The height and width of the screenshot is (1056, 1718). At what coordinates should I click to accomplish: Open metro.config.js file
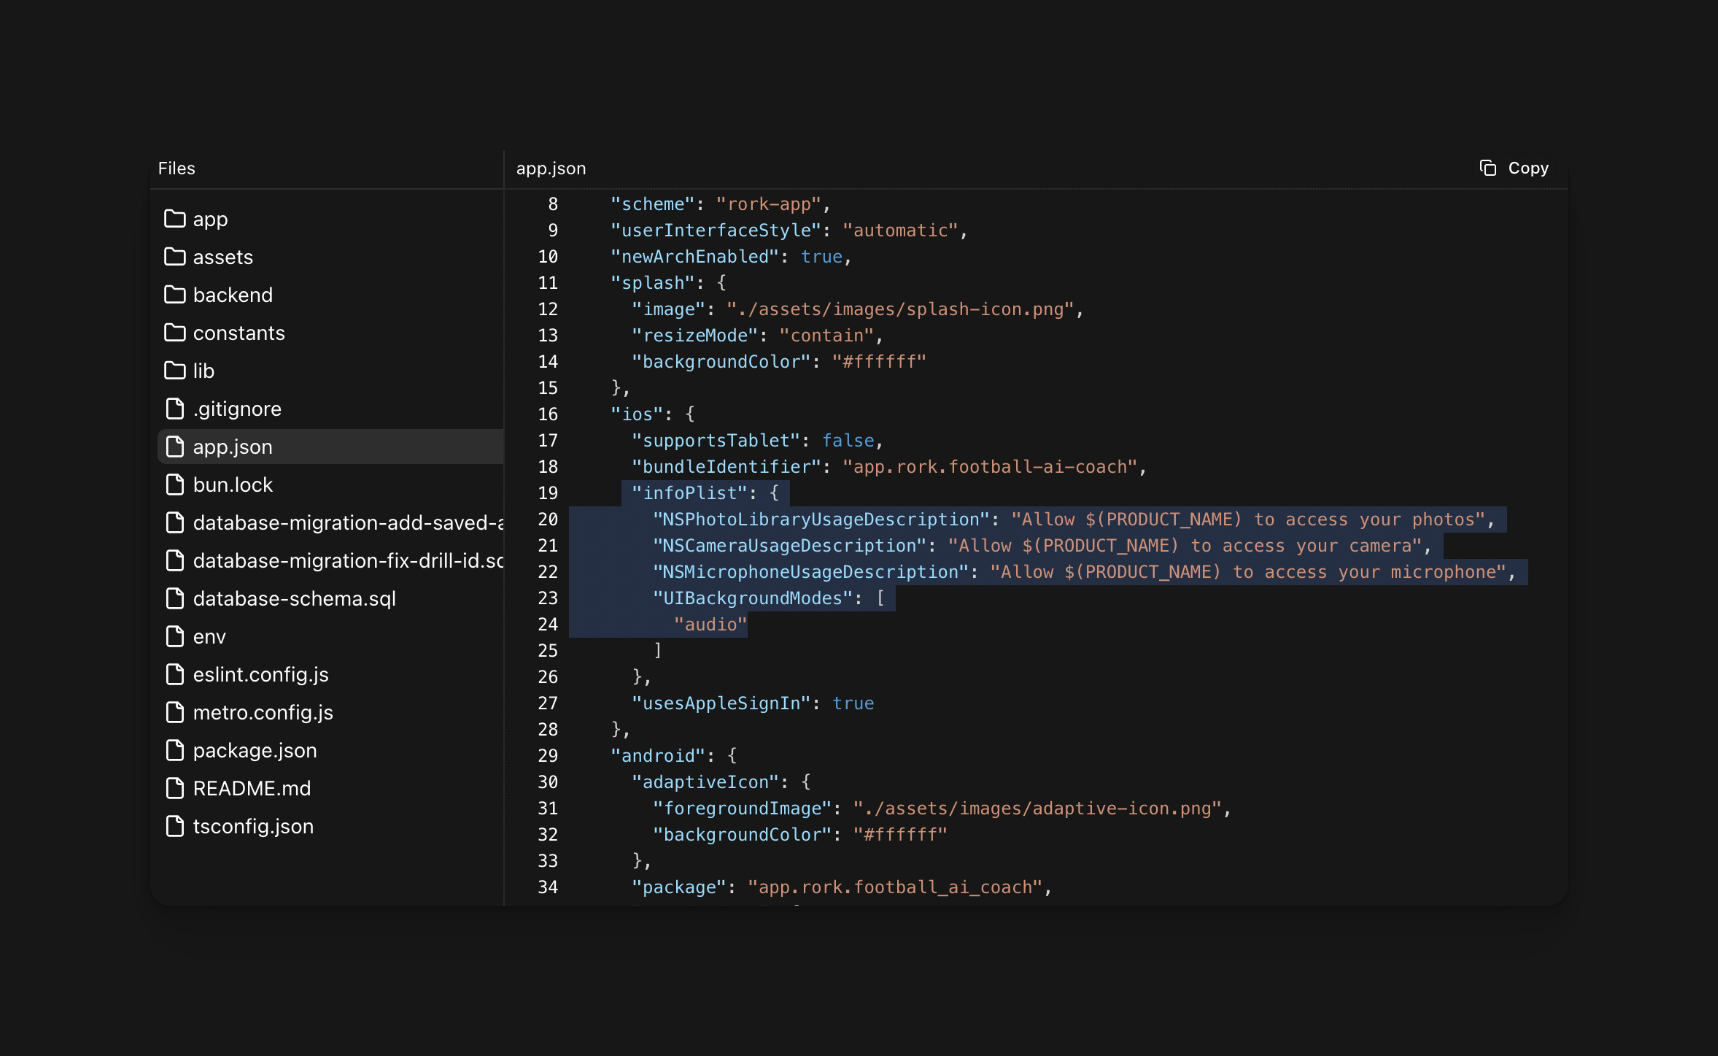tap(330, 712)
